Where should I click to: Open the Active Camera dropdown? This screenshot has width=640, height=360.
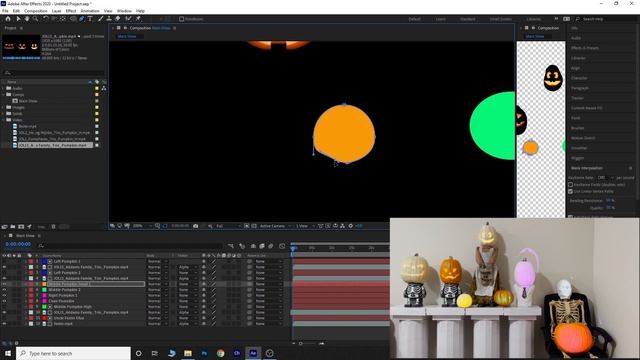[x=276, y=226]
